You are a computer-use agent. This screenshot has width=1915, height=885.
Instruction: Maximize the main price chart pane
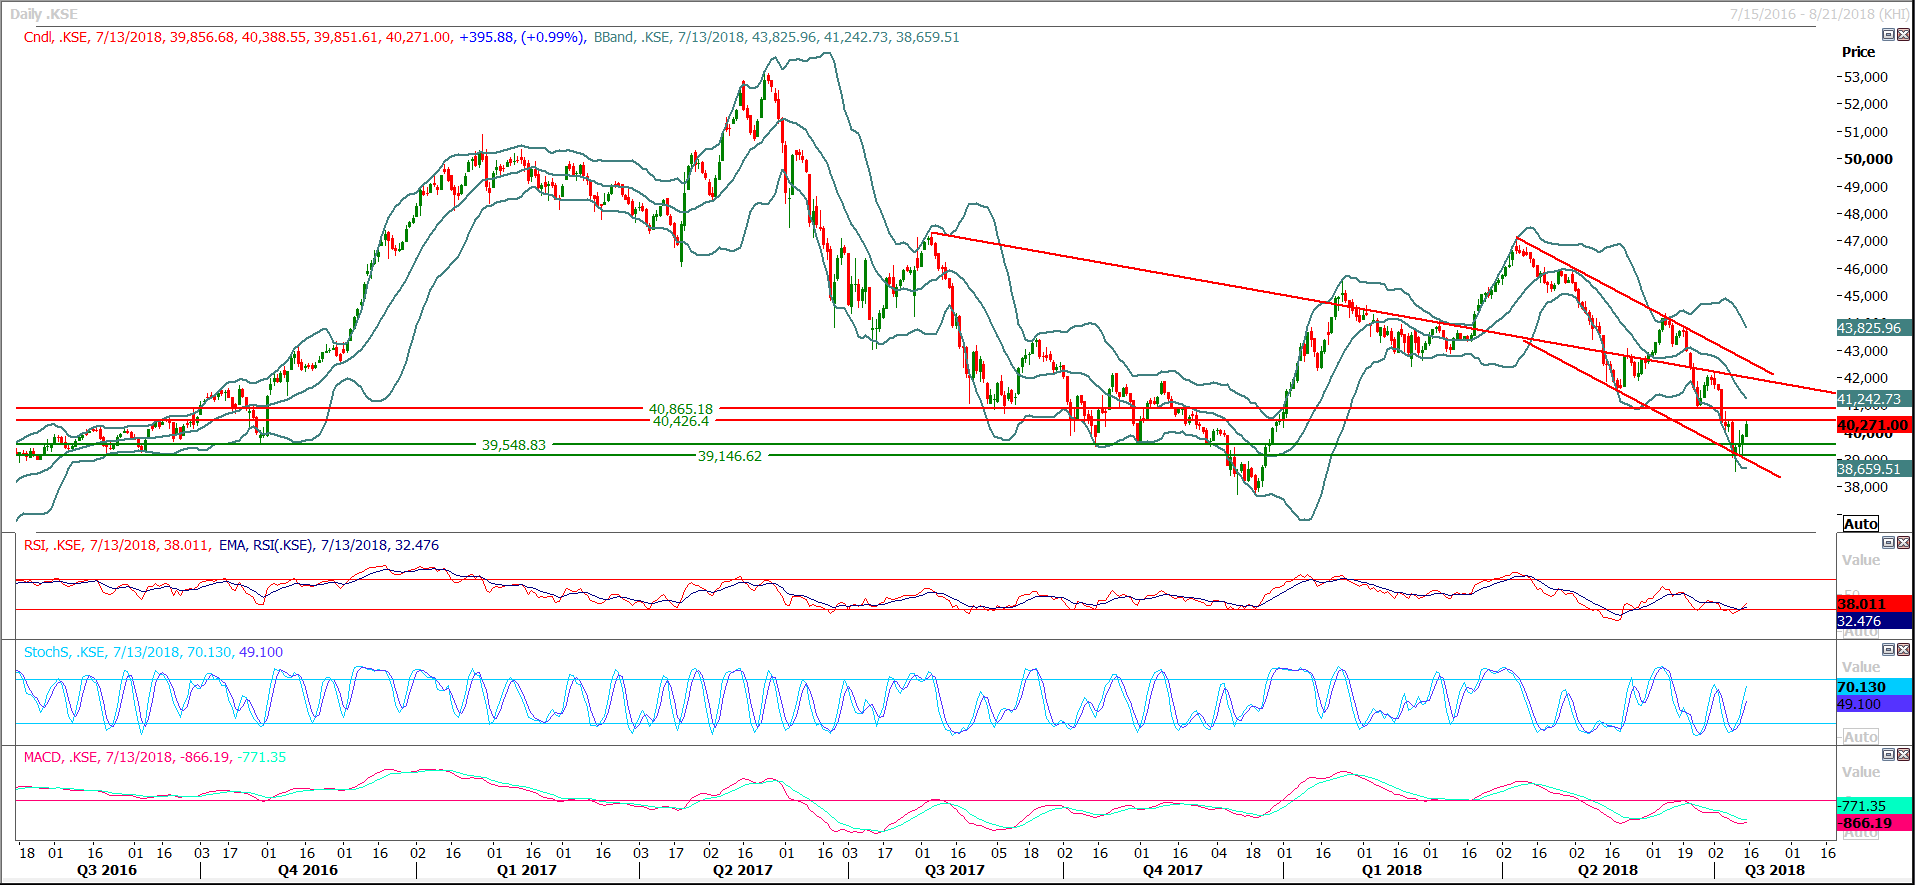(1888, 35)
